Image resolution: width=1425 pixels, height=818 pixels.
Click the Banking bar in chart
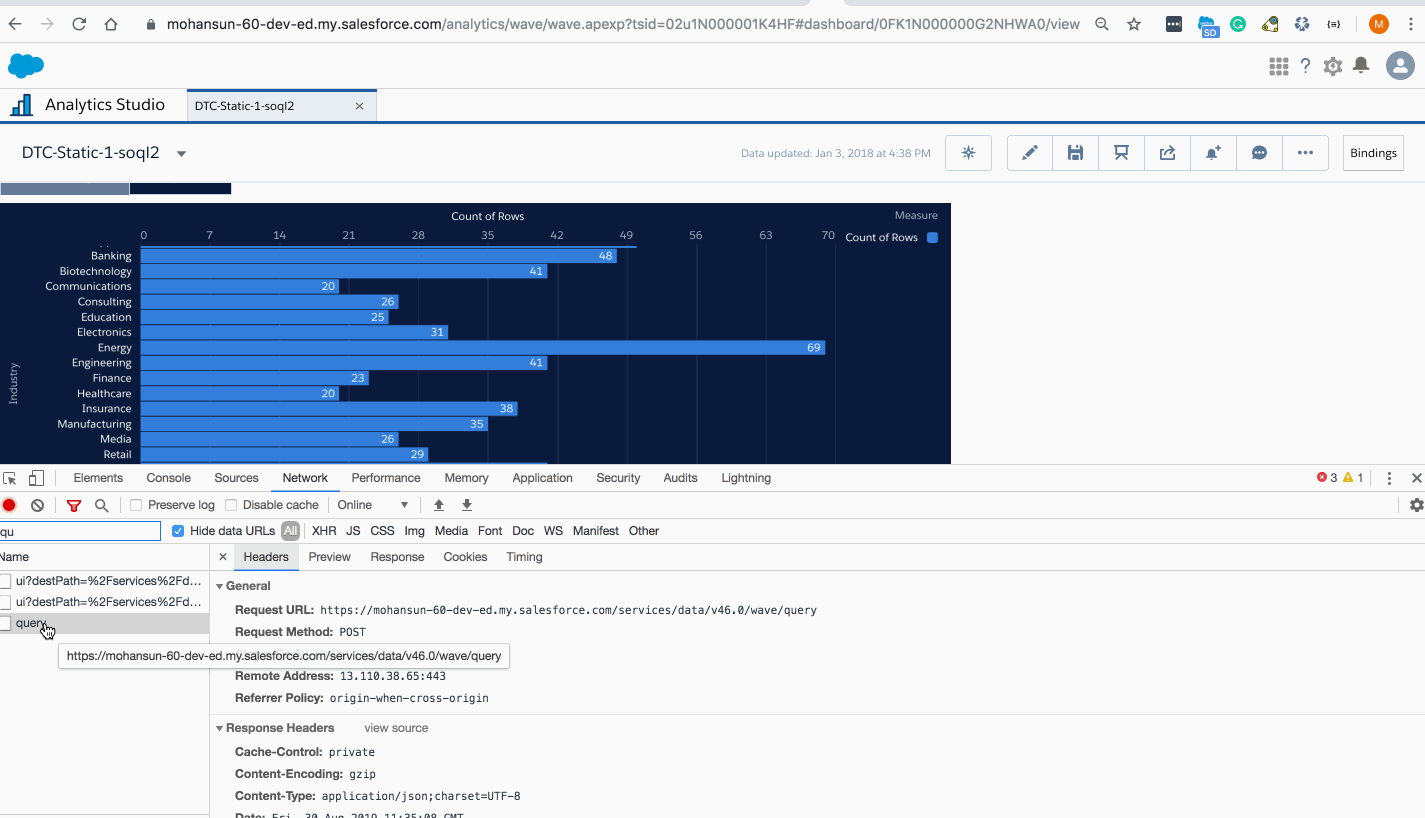point(378,256)
